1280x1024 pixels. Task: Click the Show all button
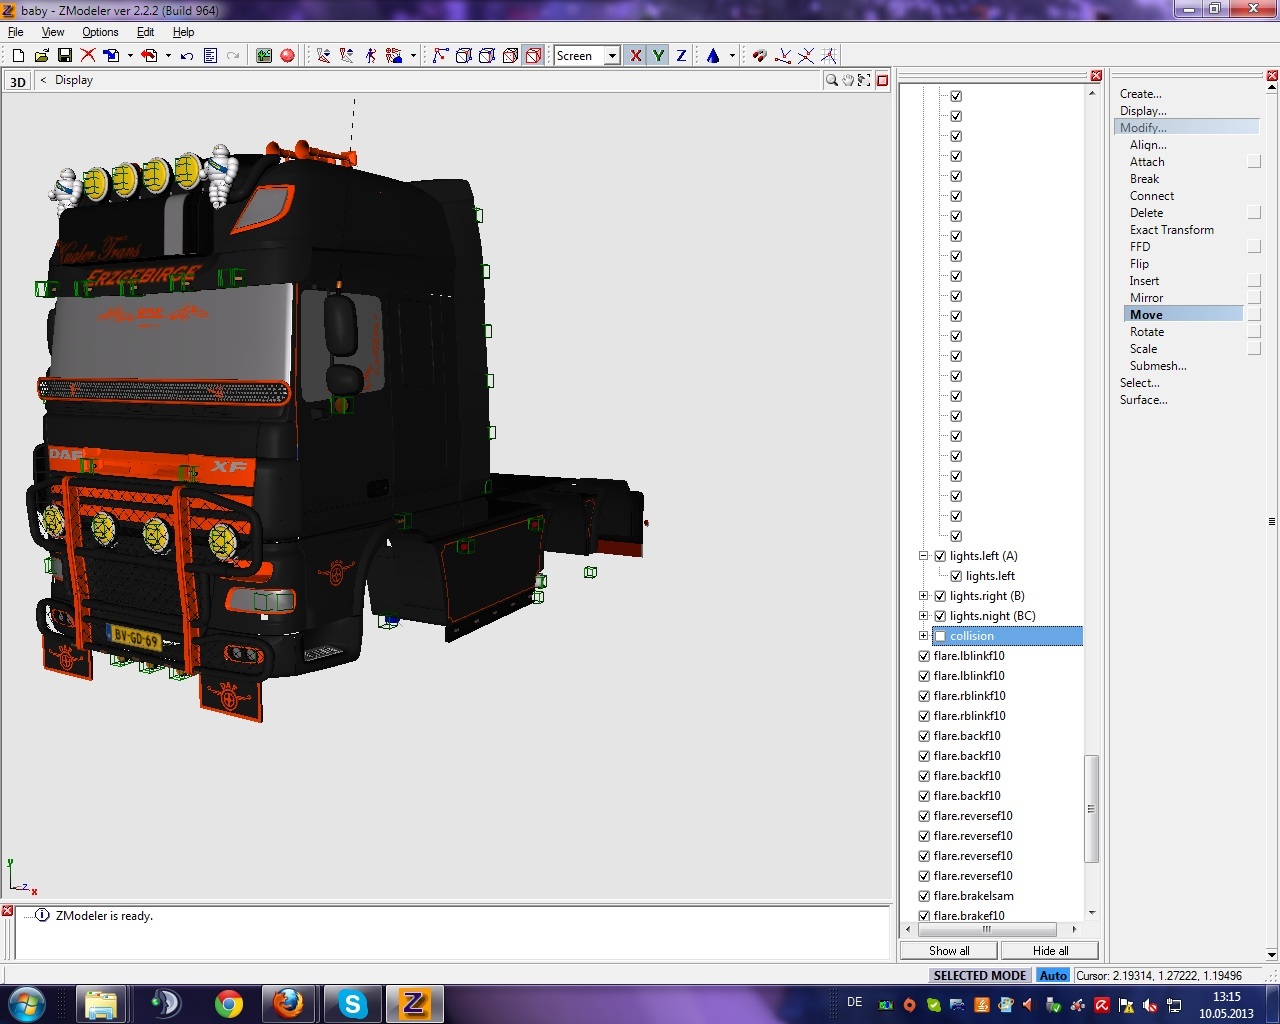[x=949, y=951]
